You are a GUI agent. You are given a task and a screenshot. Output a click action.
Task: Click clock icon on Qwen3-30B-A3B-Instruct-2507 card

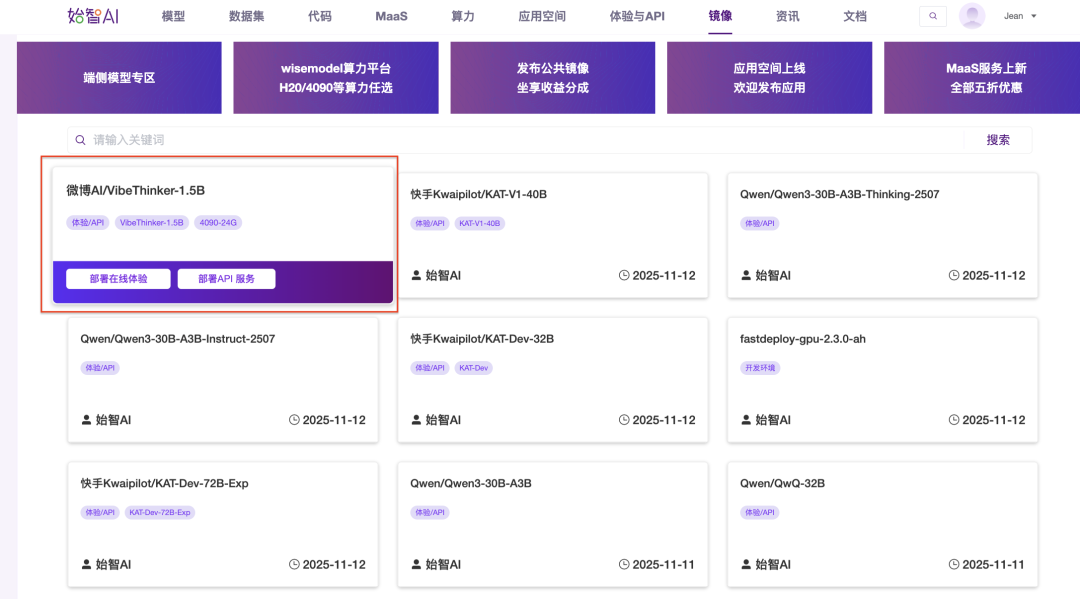click(294, 420)
